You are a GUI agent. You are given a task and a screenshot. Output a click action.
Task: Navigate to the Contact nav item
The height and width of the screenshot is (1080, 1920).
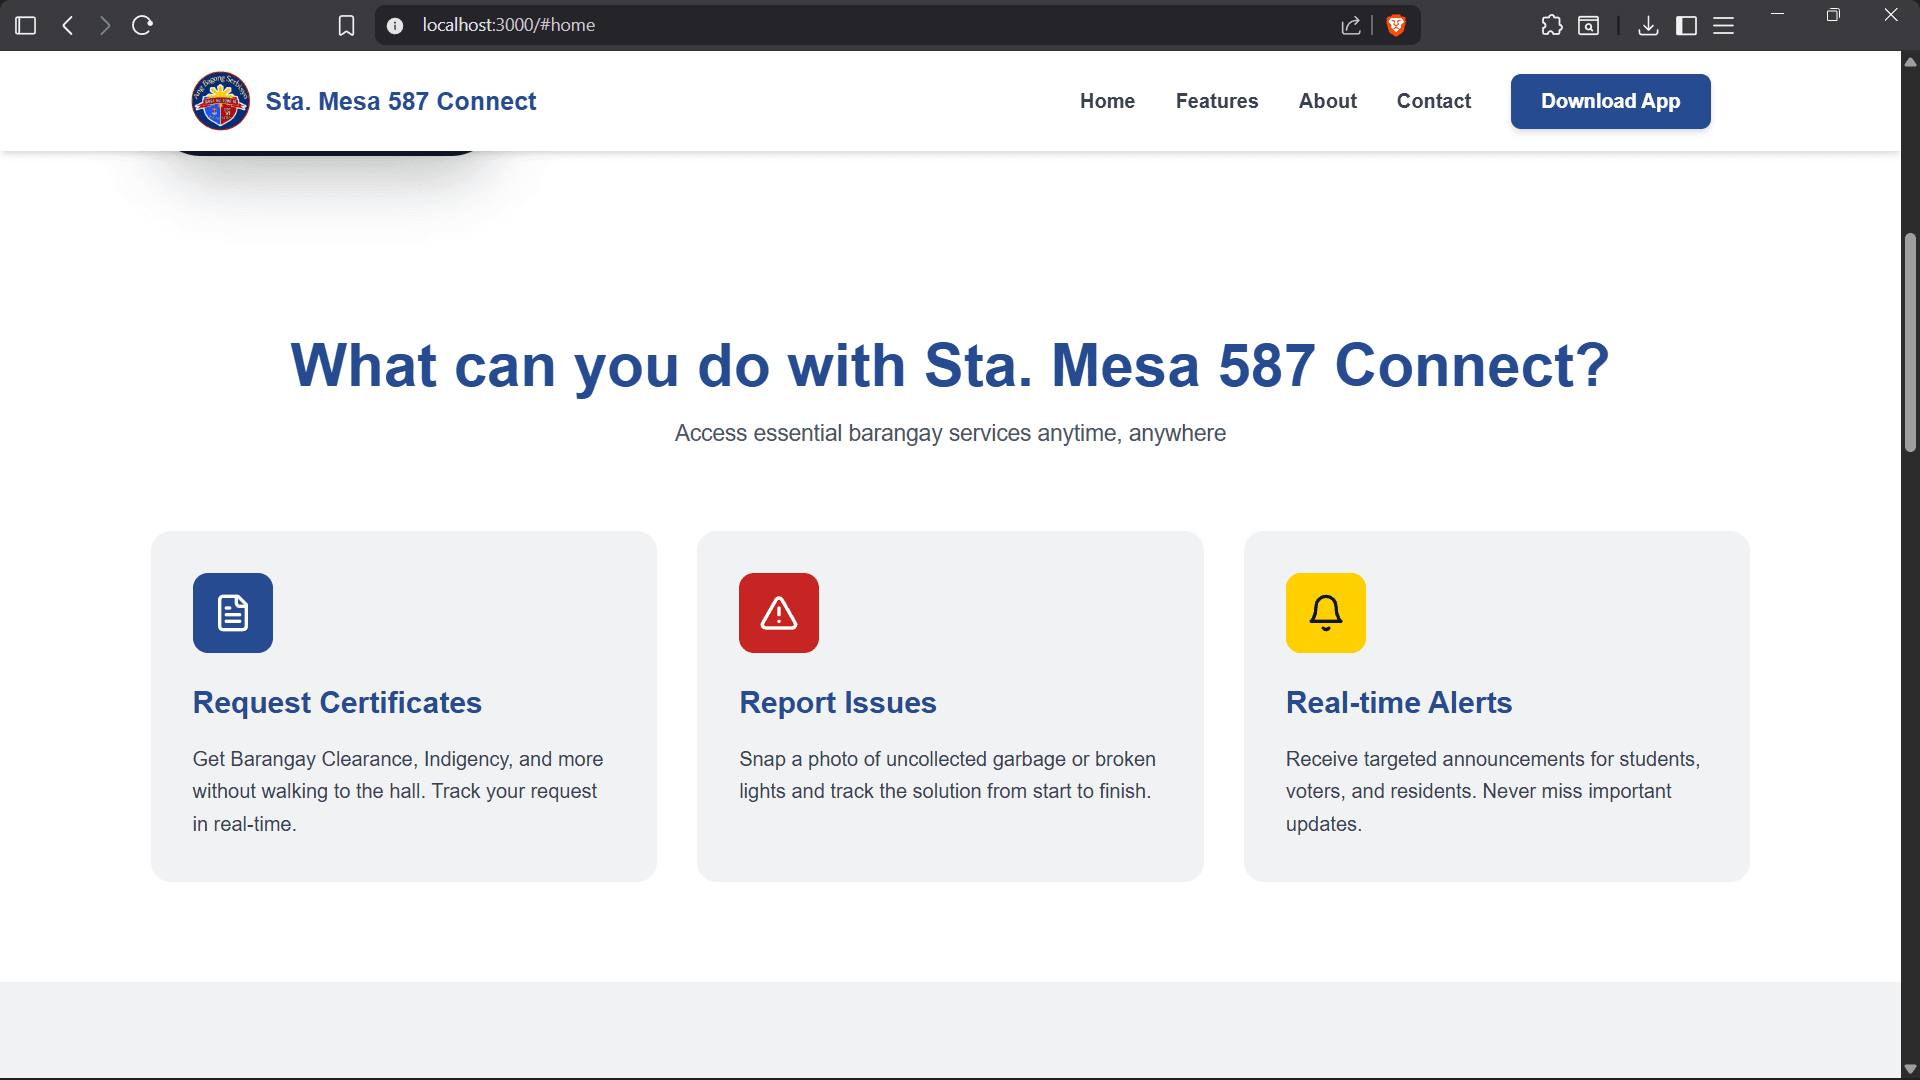click(x=1434, y=101)
